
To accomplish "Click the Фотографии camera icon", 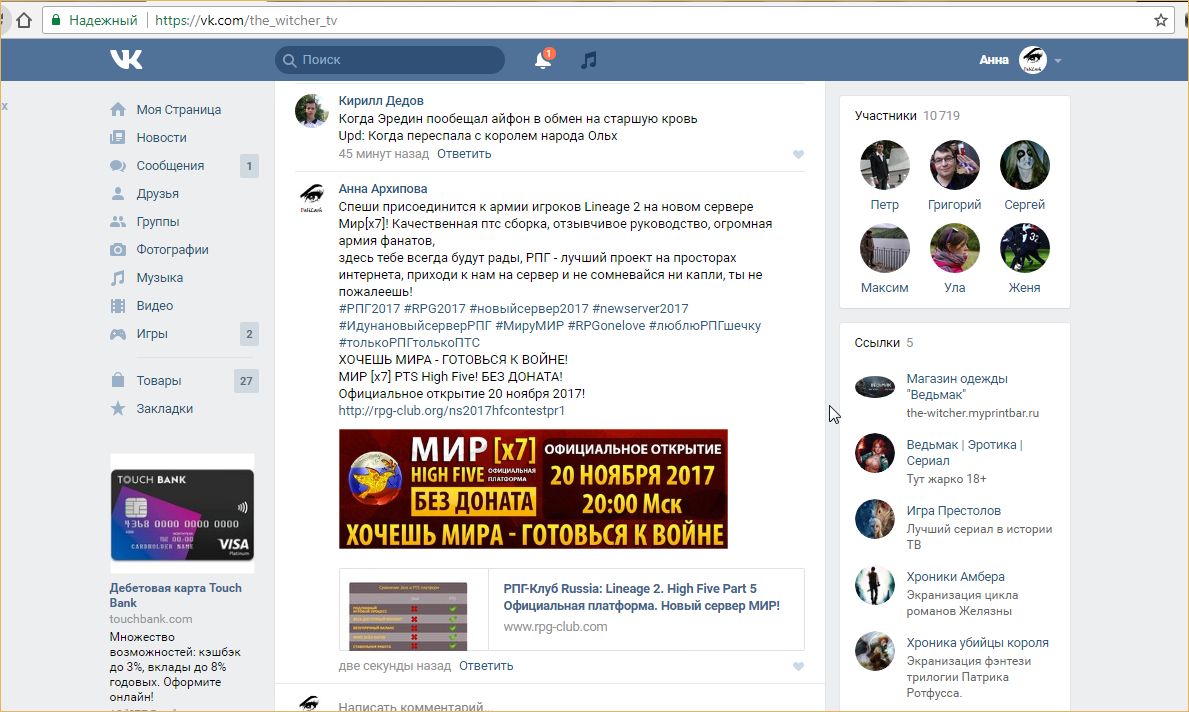I will 118,249.
